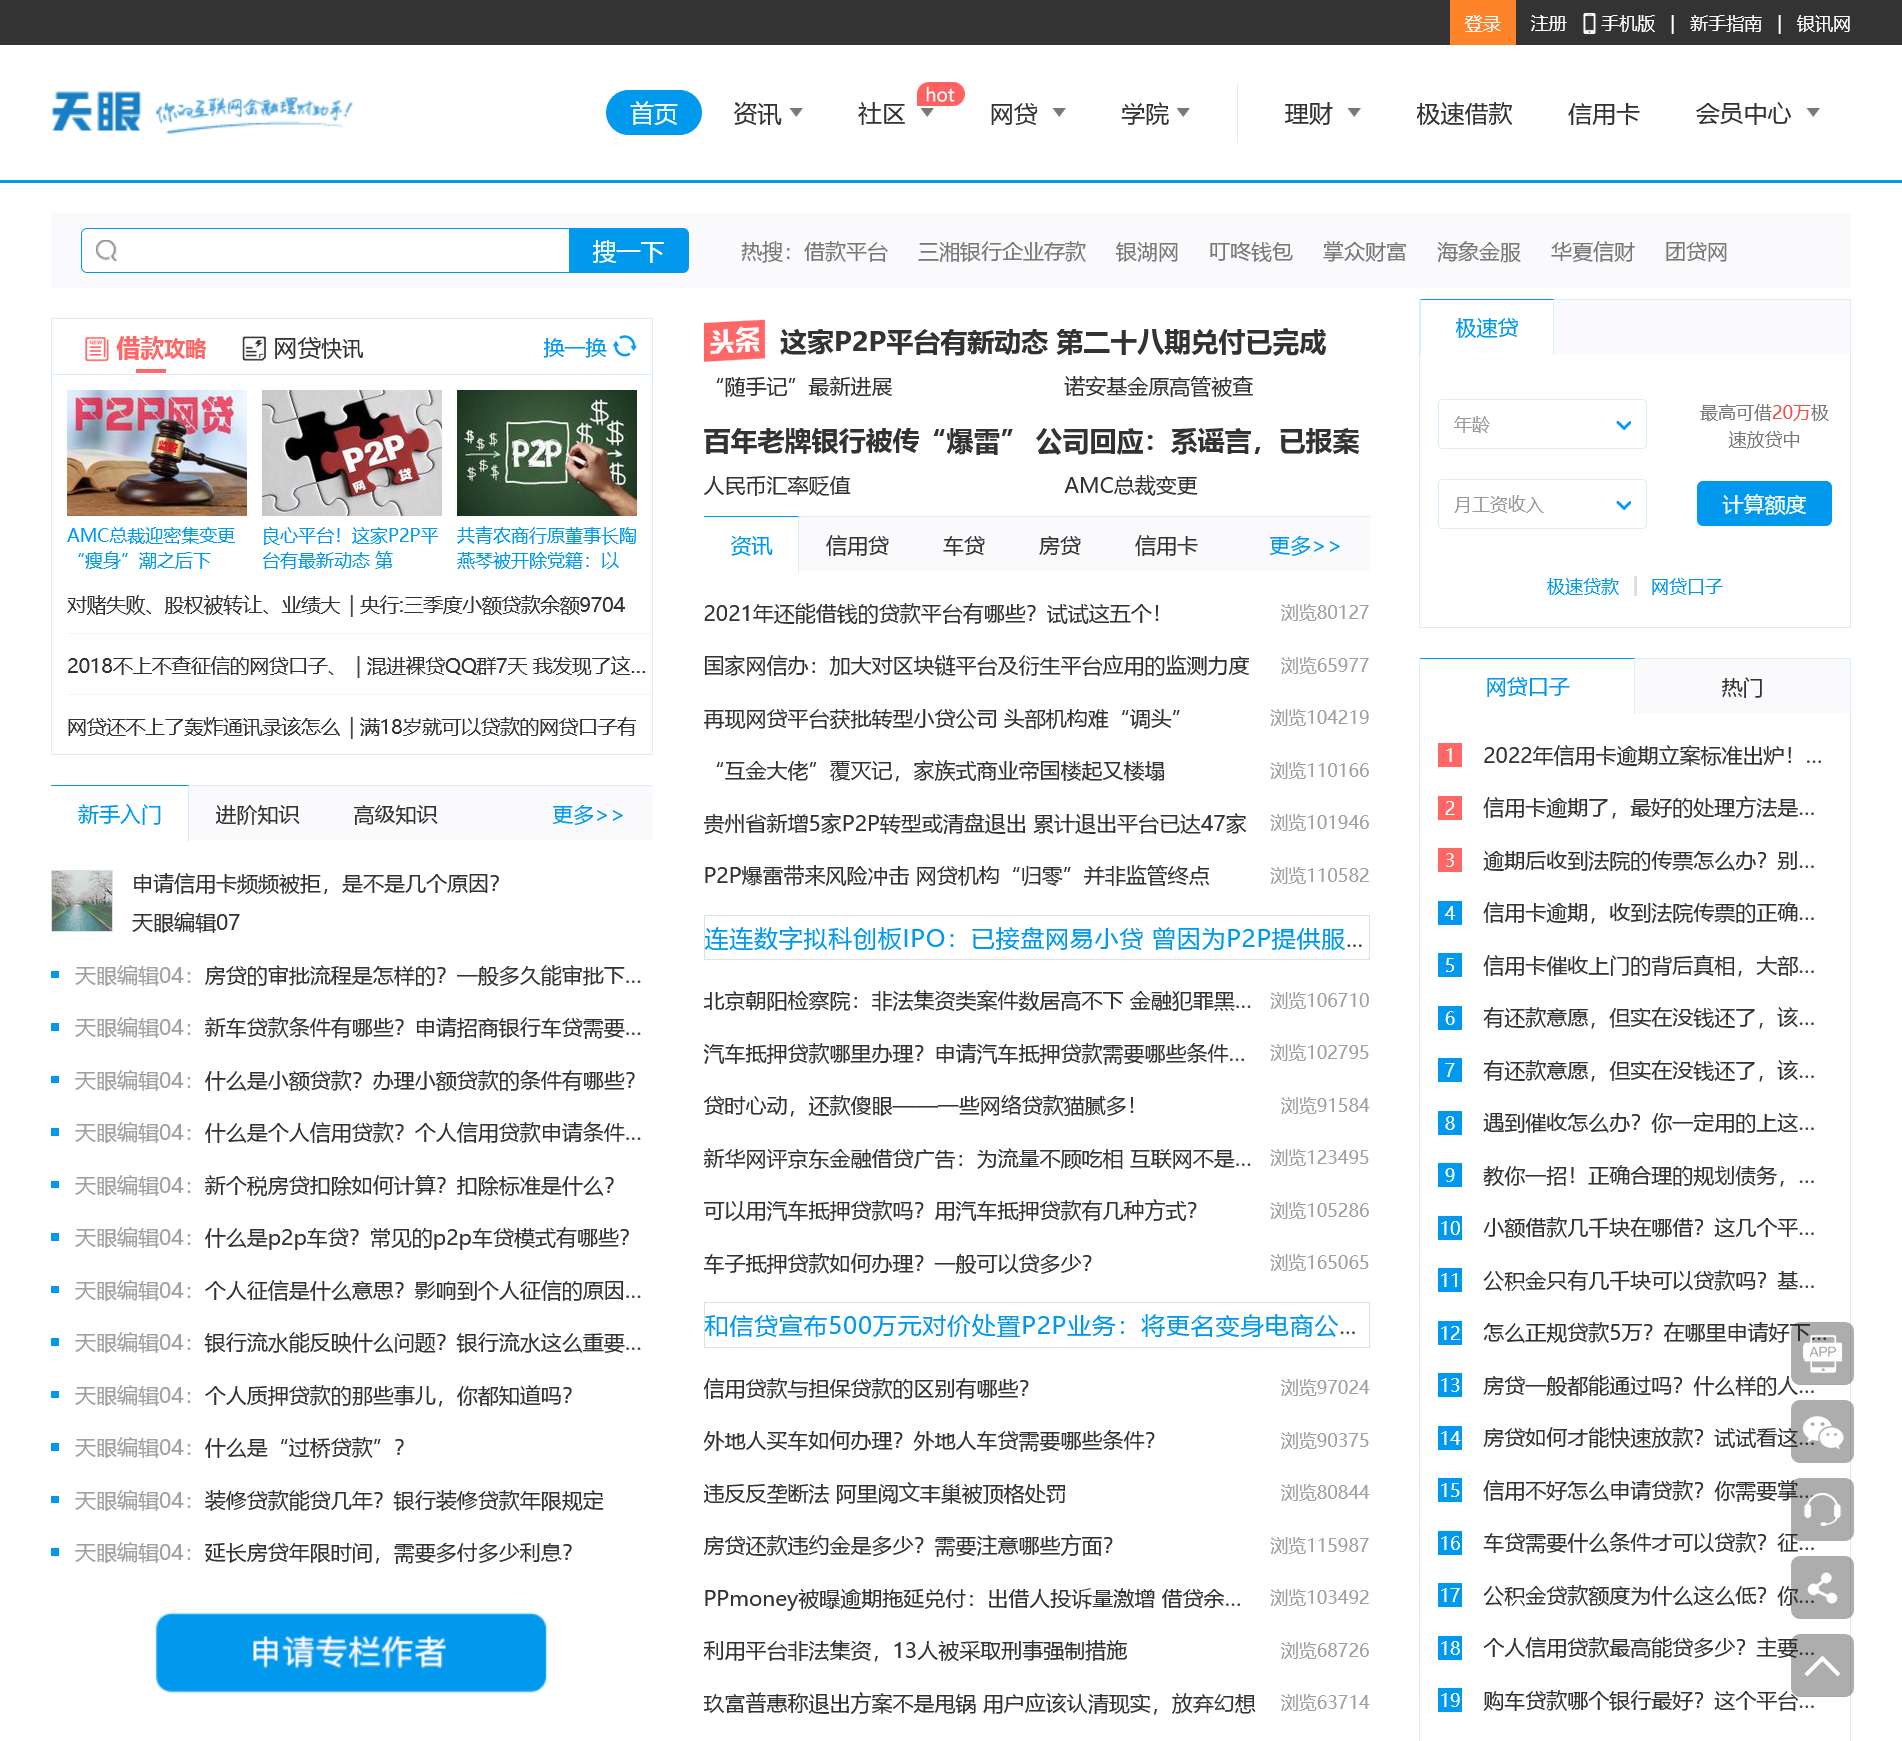Click the red 头条 badge
This screenshot has height=1741, width=1902.
click(734, 341)
